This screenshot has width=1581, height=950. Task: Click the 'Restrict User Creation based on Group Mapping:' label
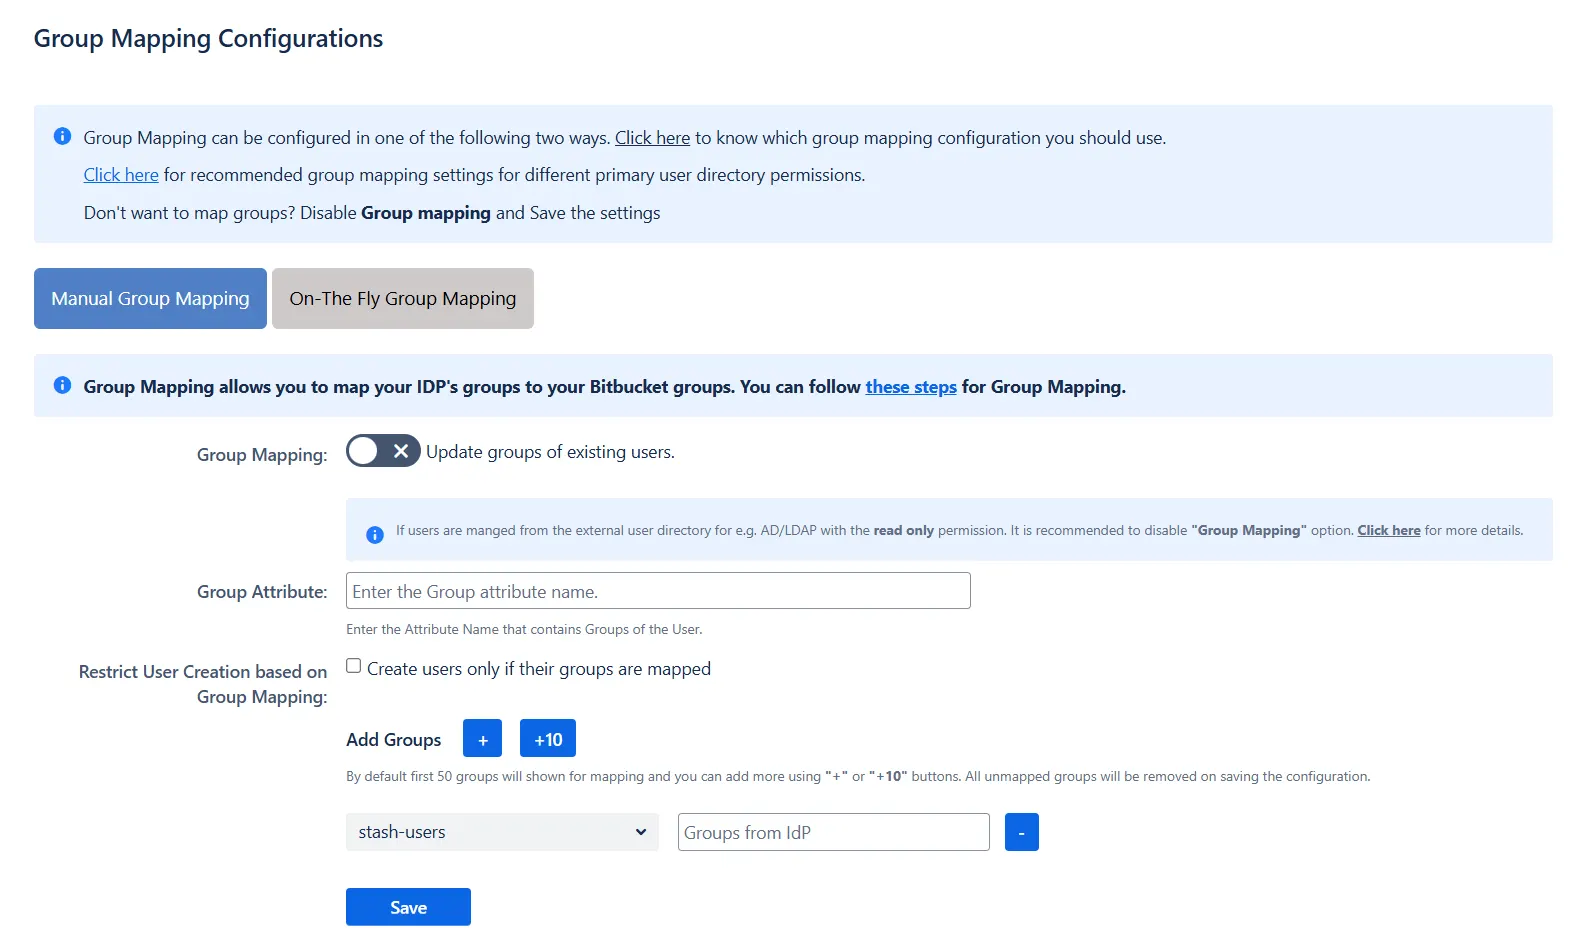click(x=203, y=684)
